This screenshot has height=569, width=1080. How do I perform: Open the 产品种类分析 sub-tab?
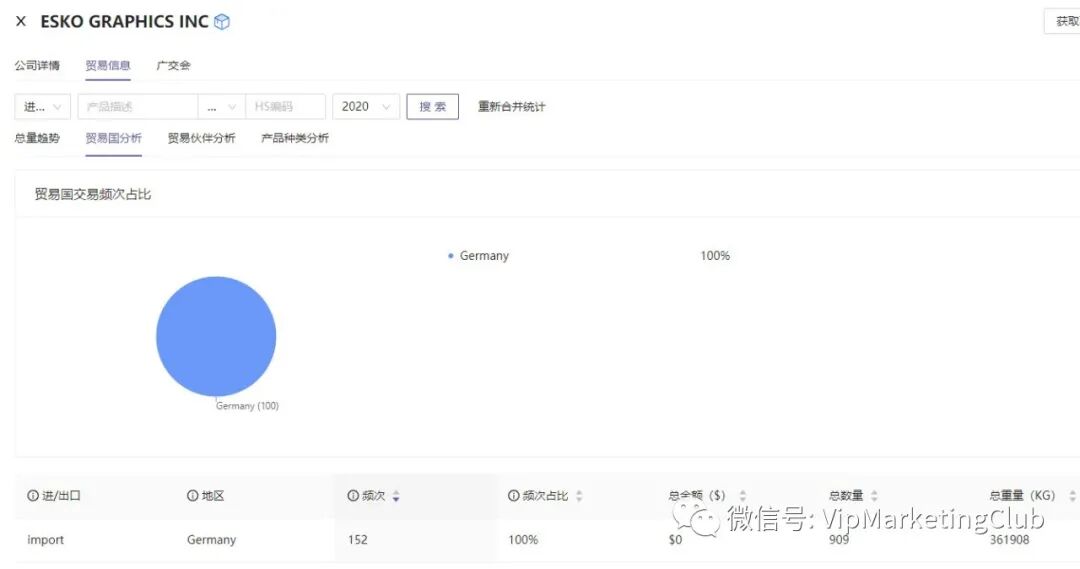(x=295, y=138)
